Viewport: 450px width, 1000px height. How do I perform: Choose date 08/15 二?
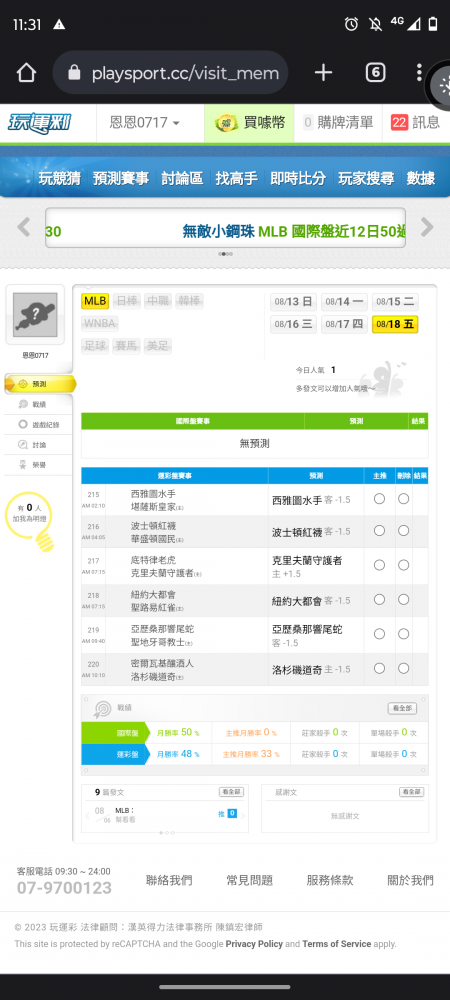click(x=395, y=302)
